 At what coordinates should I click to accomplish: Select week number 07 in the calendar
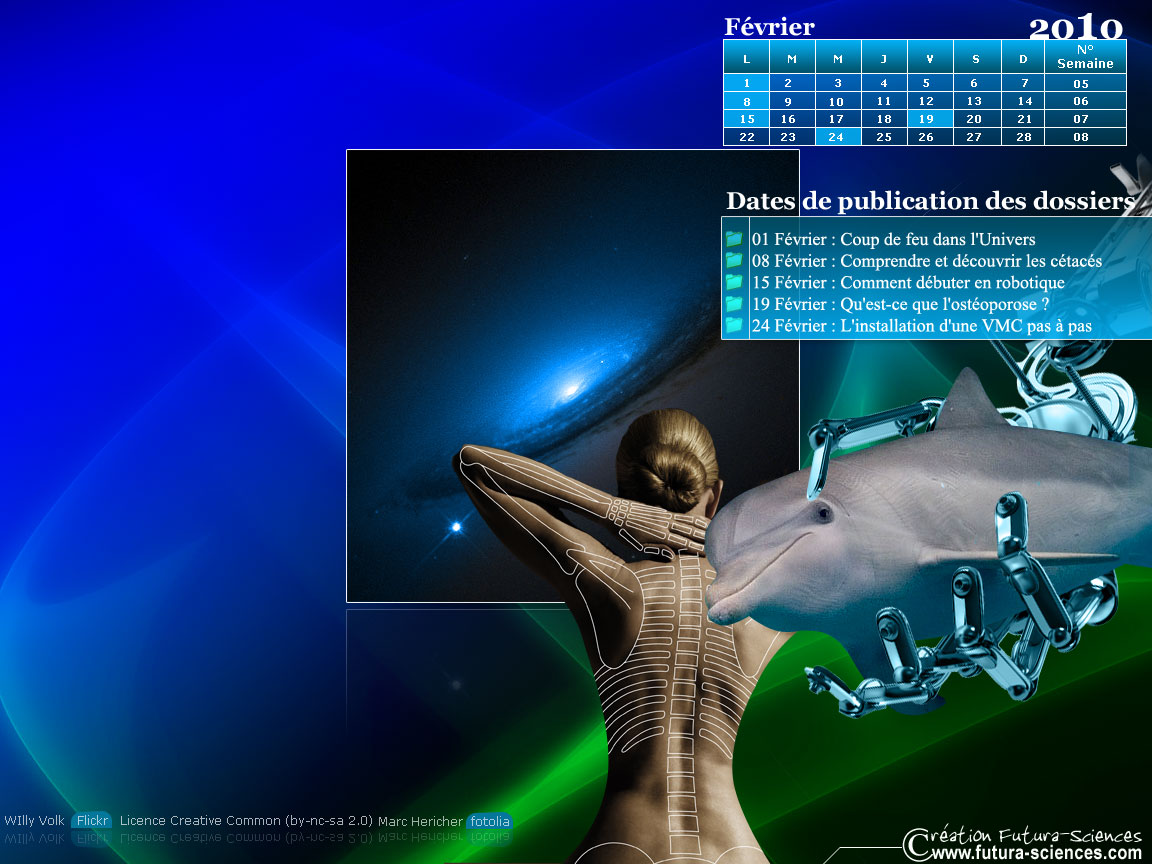(1081, 119)
